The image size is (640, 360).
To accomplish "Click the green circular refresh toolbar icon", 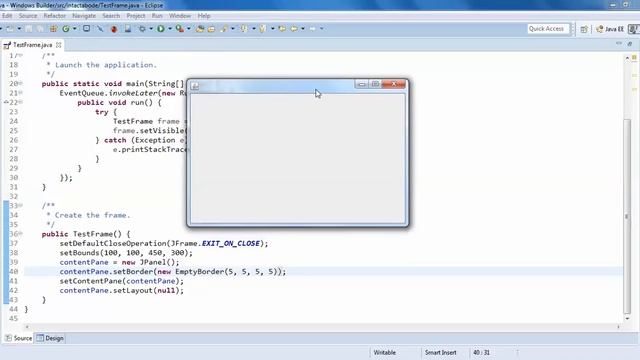I will [x=66, y=29].
